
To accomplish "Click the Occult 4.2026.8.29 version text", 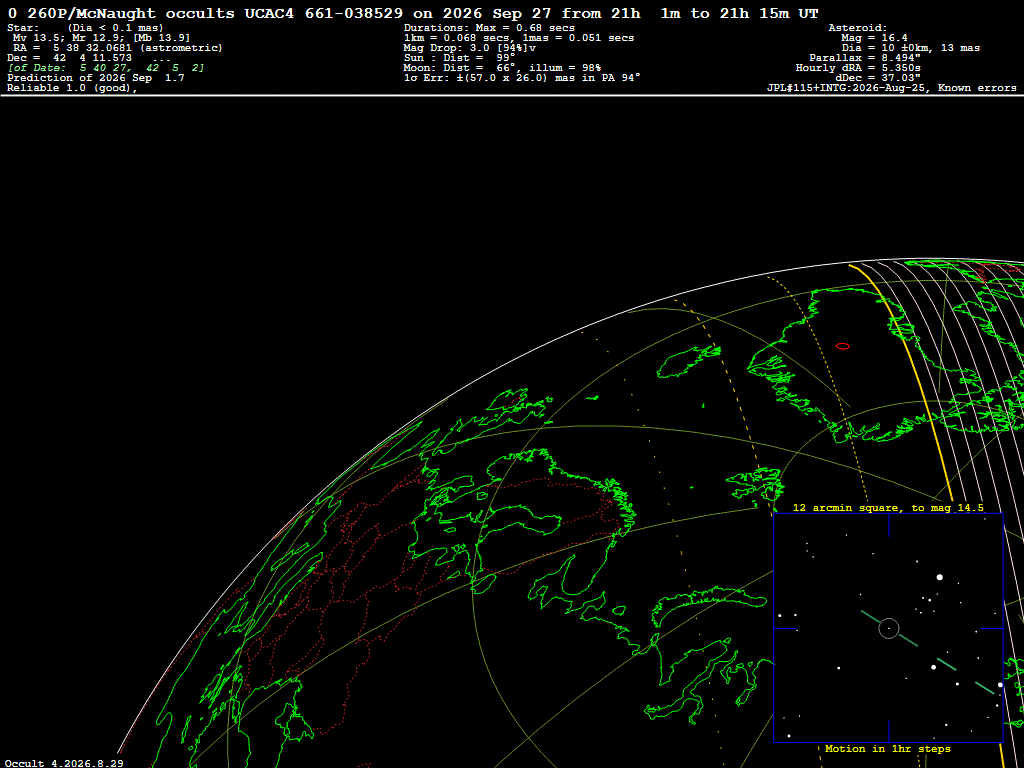I will [x=63, y=763].
